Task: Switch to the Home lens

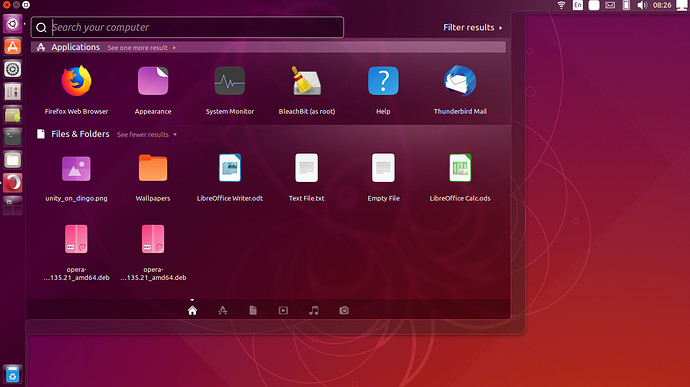Action: [192, 310]
